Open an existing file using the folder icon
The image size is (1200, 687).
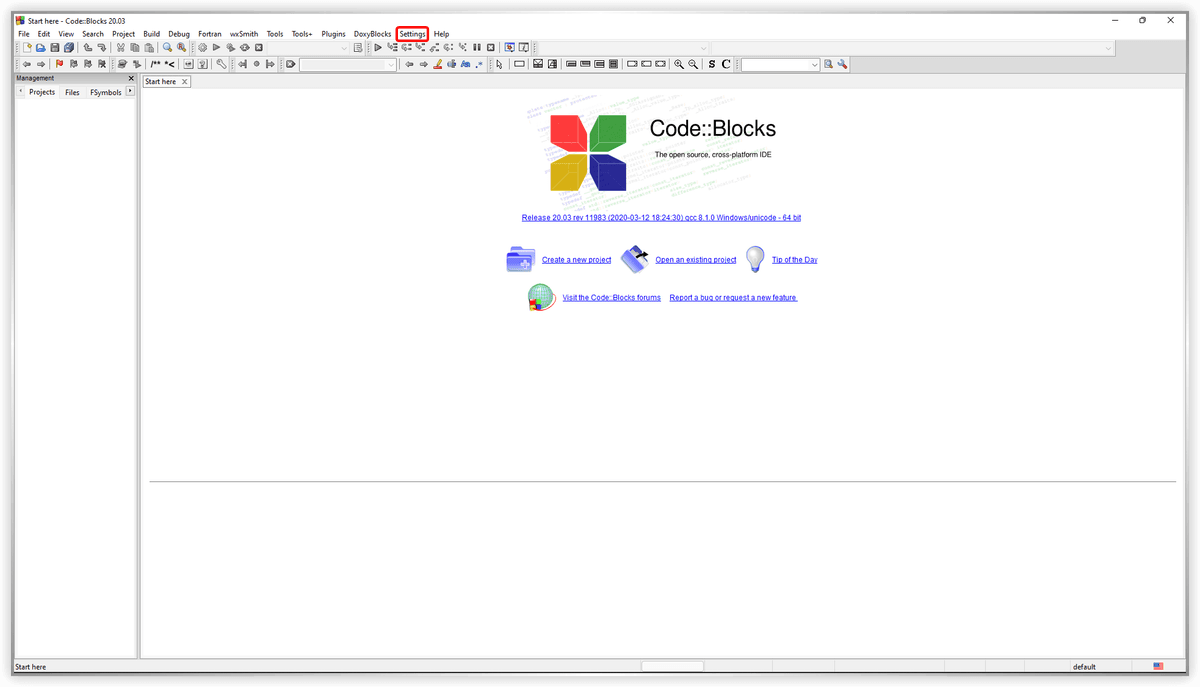tap(40, 47)
